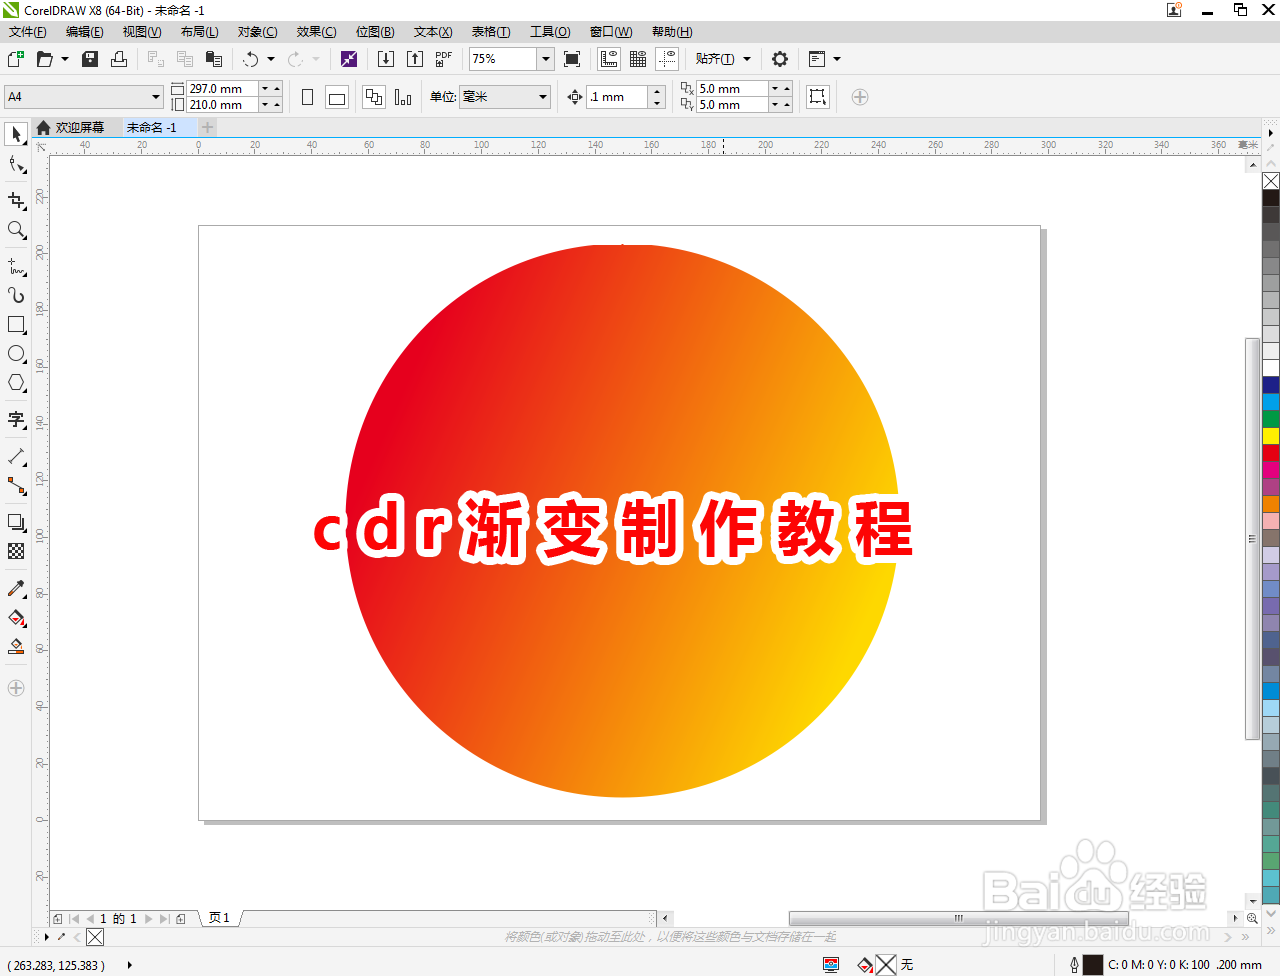This screenshot has height=976, width=1280.
Task: Choose the Interactive Fill tool
Action: (x=16, y=618)
